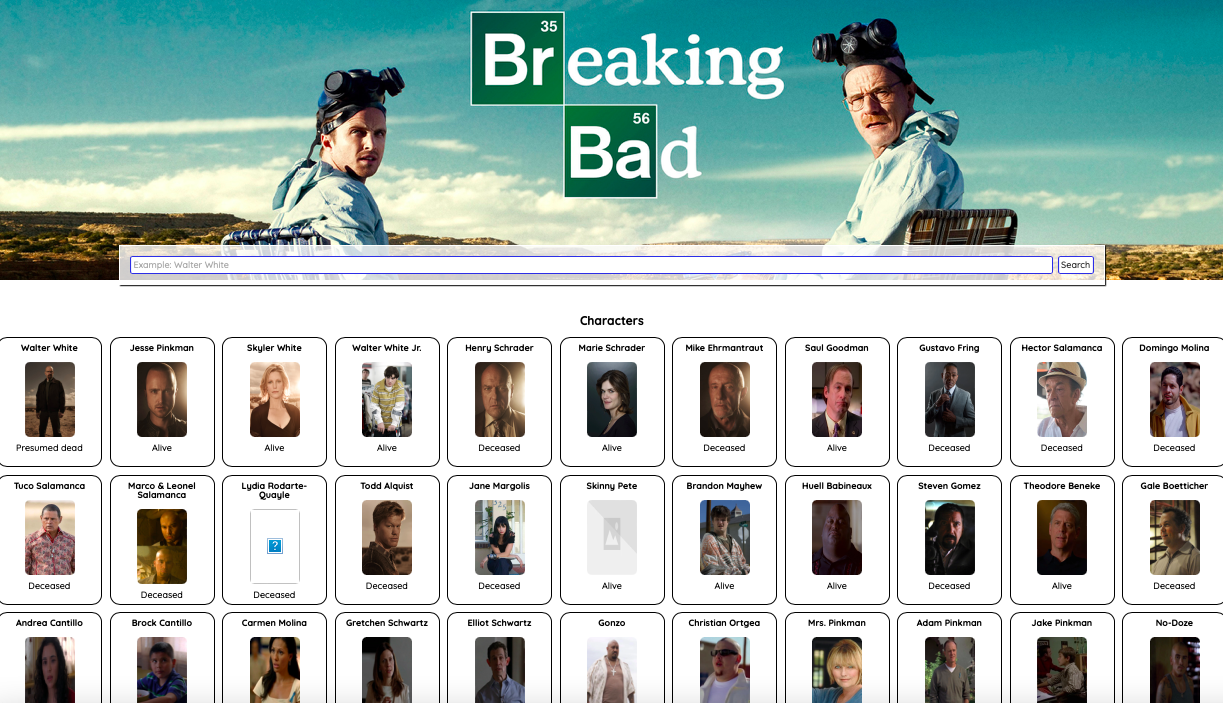The image size is (1223, 703).
Task: Select the Henry Schrader character card
Action: [499, 401]
